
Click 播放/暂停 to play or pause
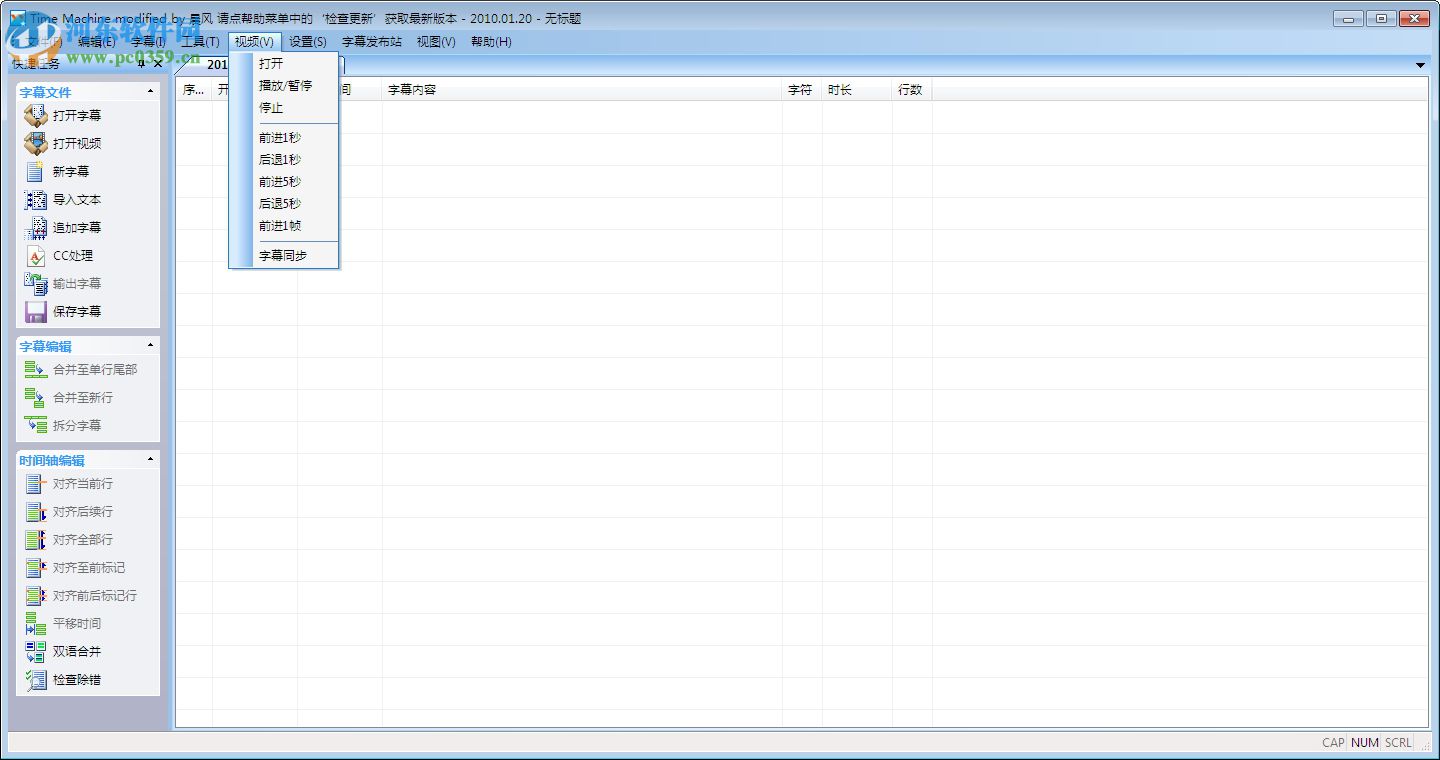point(285,86)
